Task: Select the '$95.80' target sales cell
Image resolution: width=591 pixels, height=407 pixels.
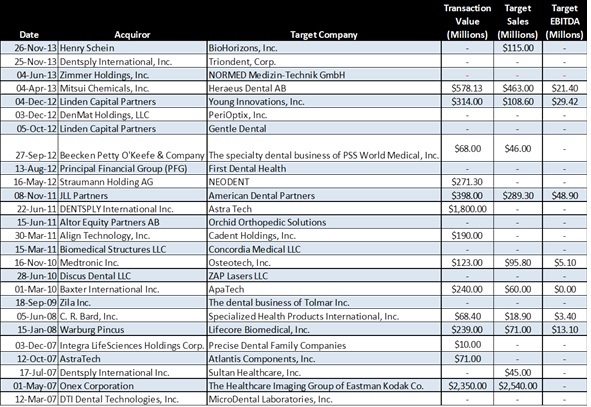Action: [518, 263]
